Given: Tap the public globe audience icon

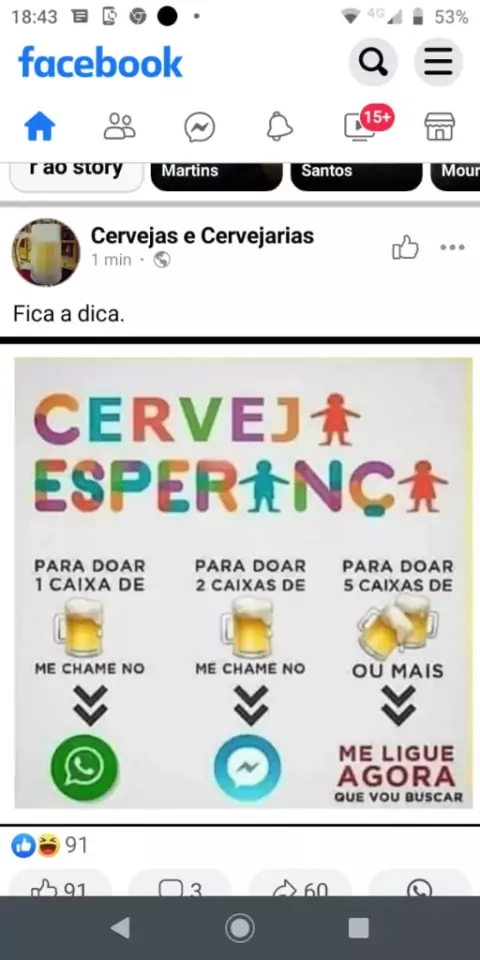Looking at the screenshot, I should click(162, 260).
